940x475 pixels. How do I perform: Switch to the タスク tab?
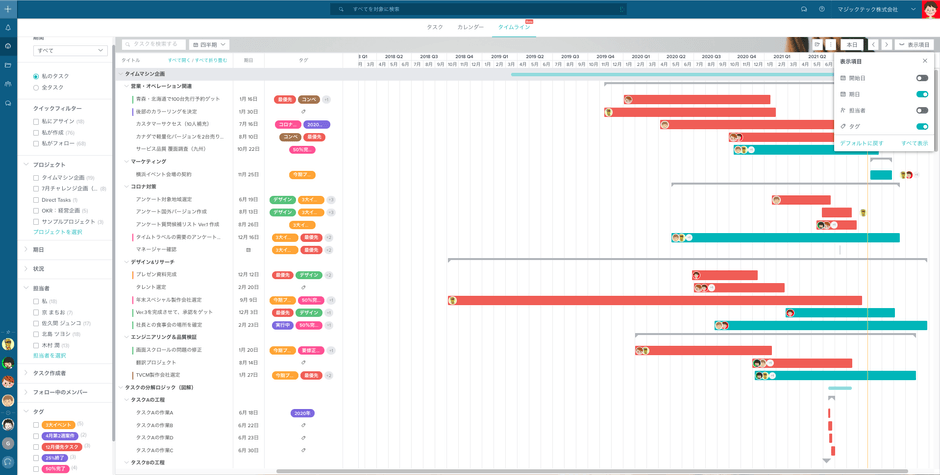point(434,27)
